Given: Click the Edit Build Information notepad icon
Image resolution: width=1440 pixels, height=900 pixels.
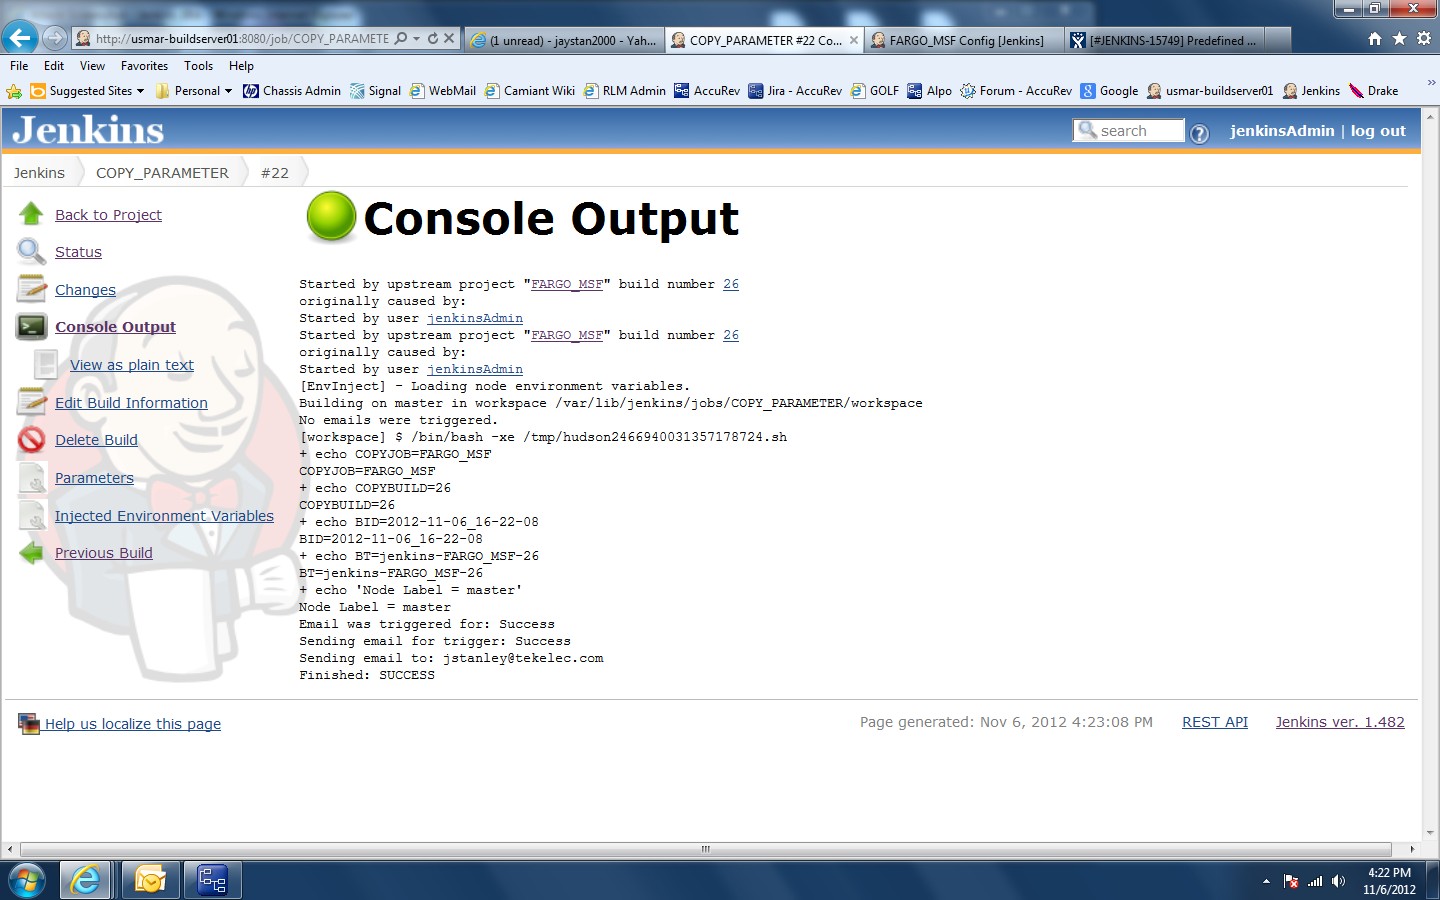Looking at the screenshot, I should [31, 402].
